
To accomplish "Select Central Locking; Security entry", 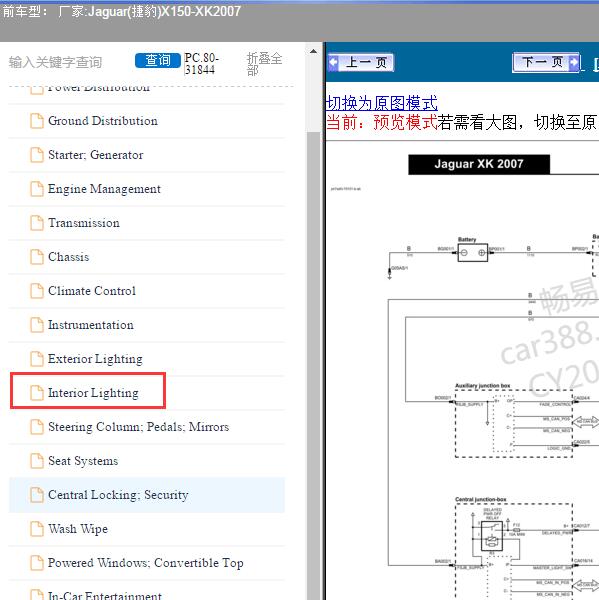I will [118, 495].
